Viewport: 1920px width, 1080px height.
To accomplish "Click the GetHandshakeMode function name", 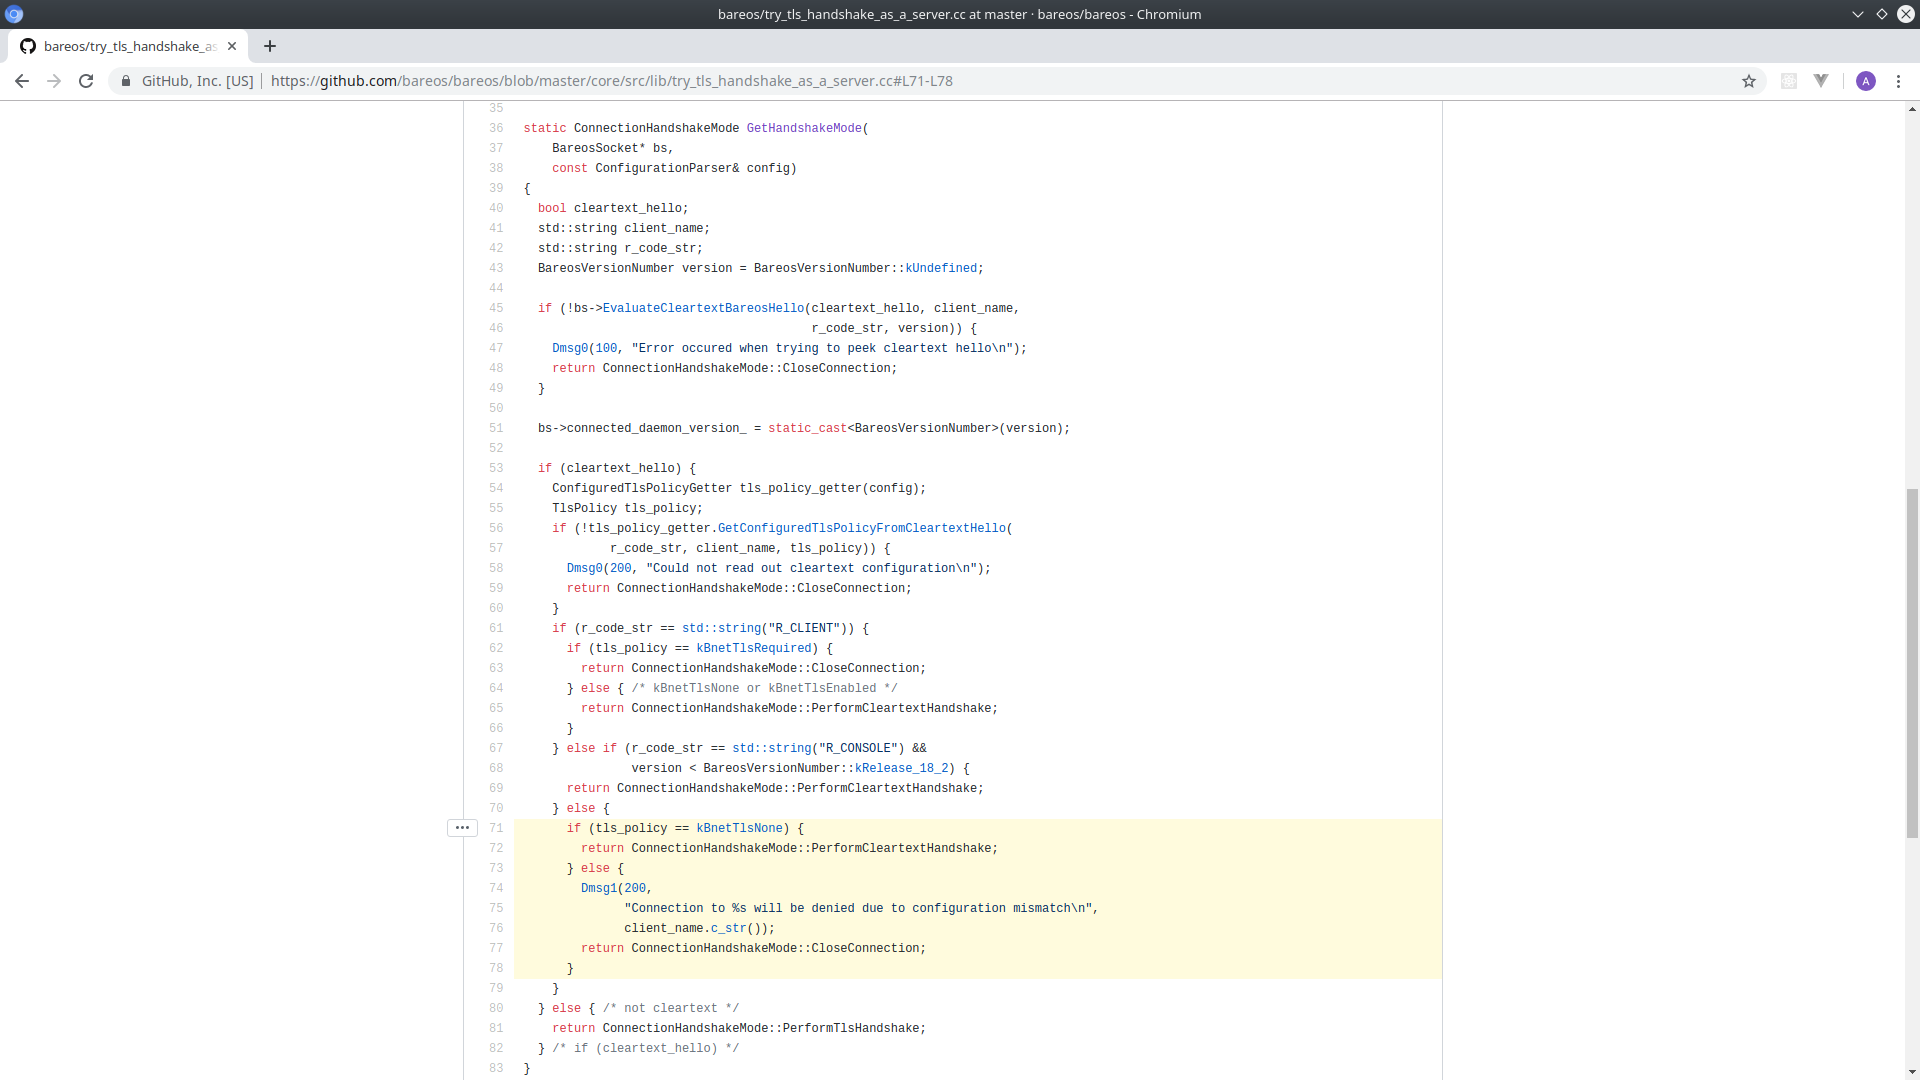I will pyautogui.click(x=803, y=128).
